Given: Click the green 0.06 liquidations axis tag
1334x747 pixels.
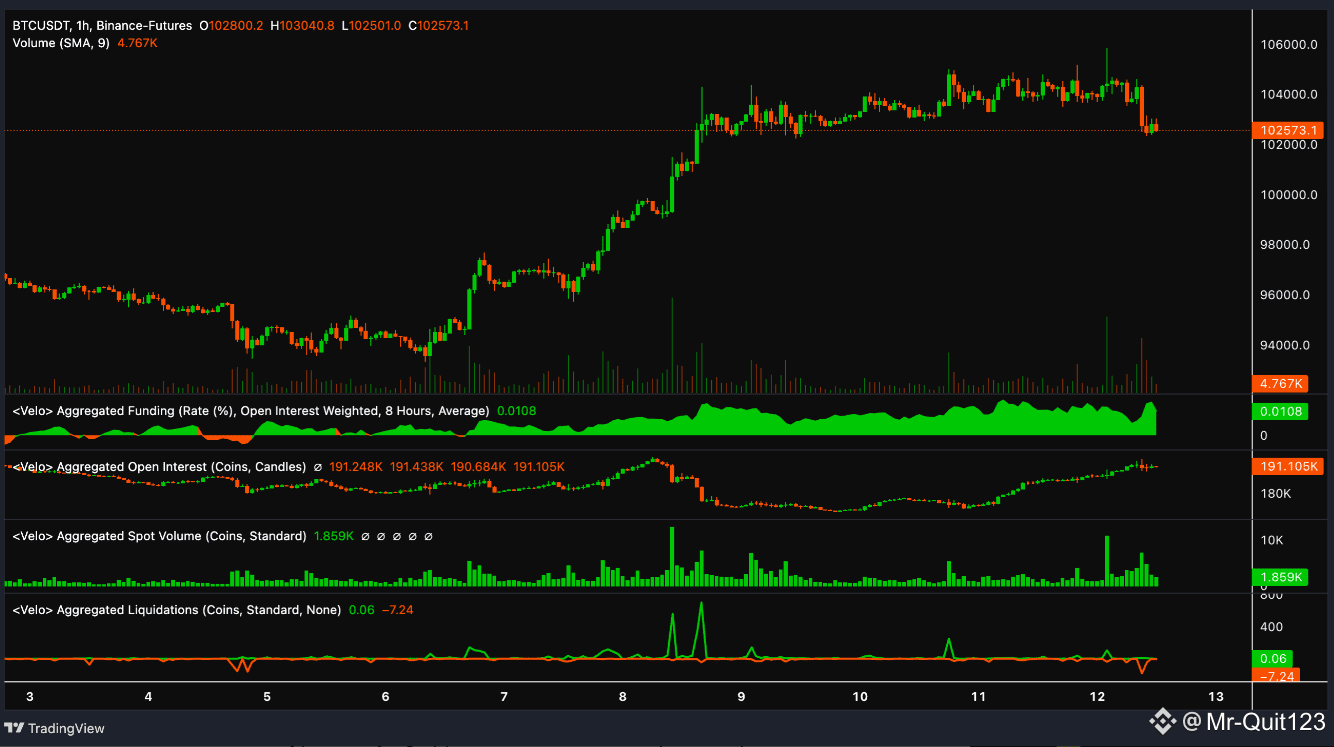Looking at the screenshot, I should (1274, 659).
